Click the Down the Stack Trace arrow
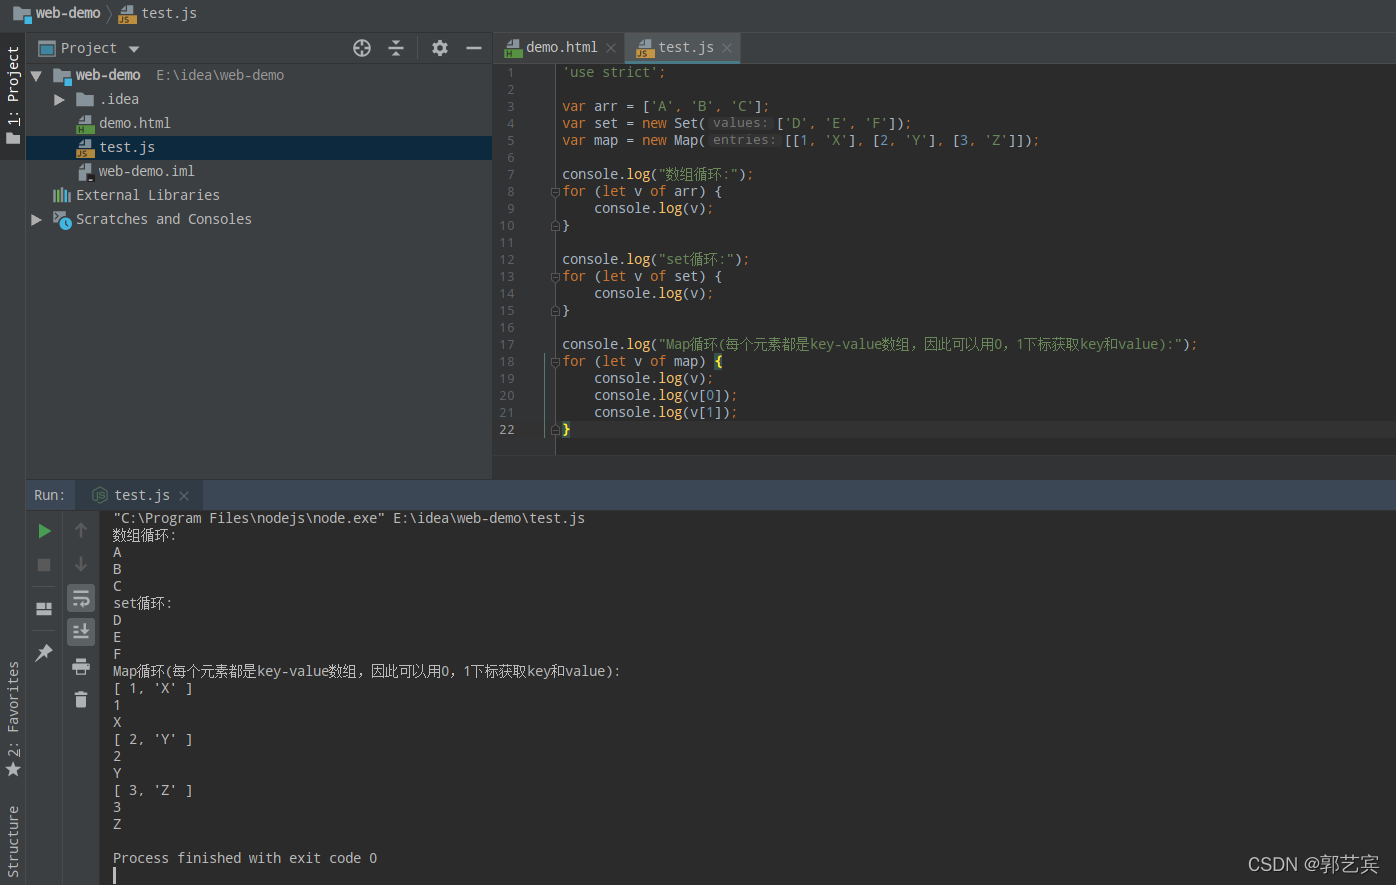This screenshot has width=1396, height=885. coord(81,564)
